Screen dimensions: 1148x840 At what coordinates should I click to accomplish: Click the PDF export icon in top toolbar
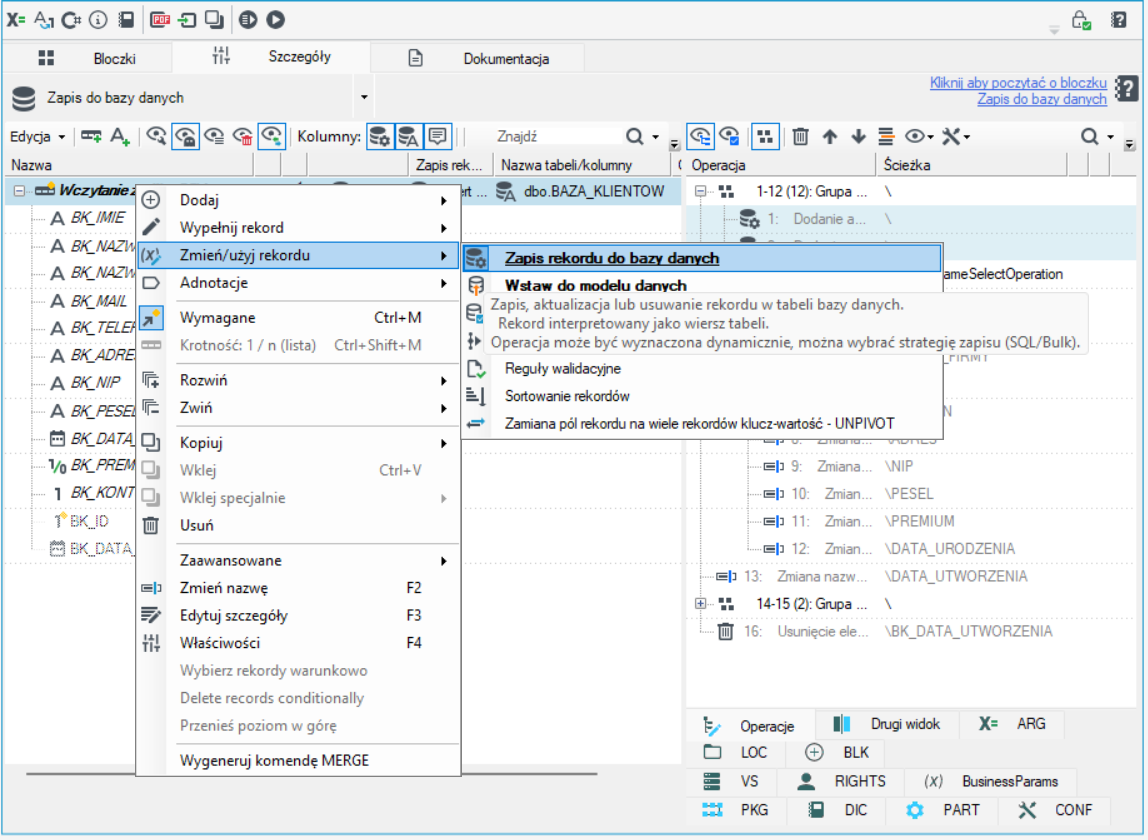(160, 20)
